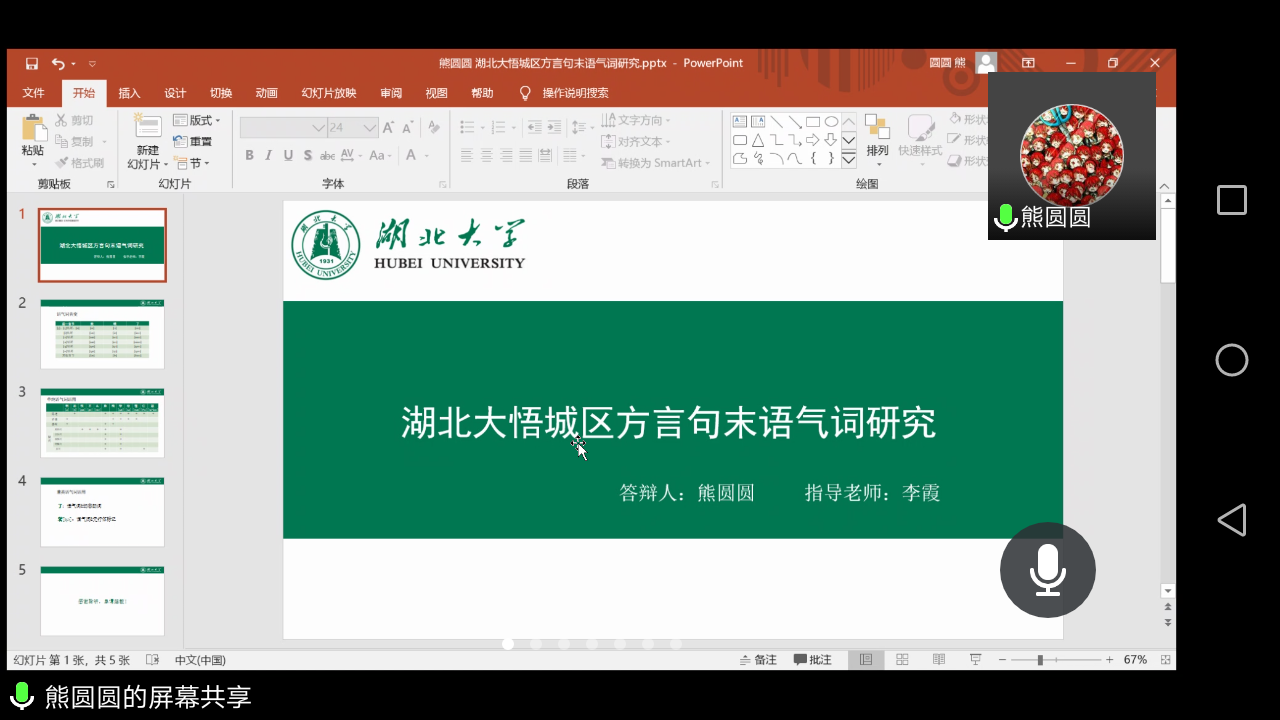Click the Reset (重置) button
Image resolution: width=1280 pixels, height=720 pixels.
pos(193,142)
